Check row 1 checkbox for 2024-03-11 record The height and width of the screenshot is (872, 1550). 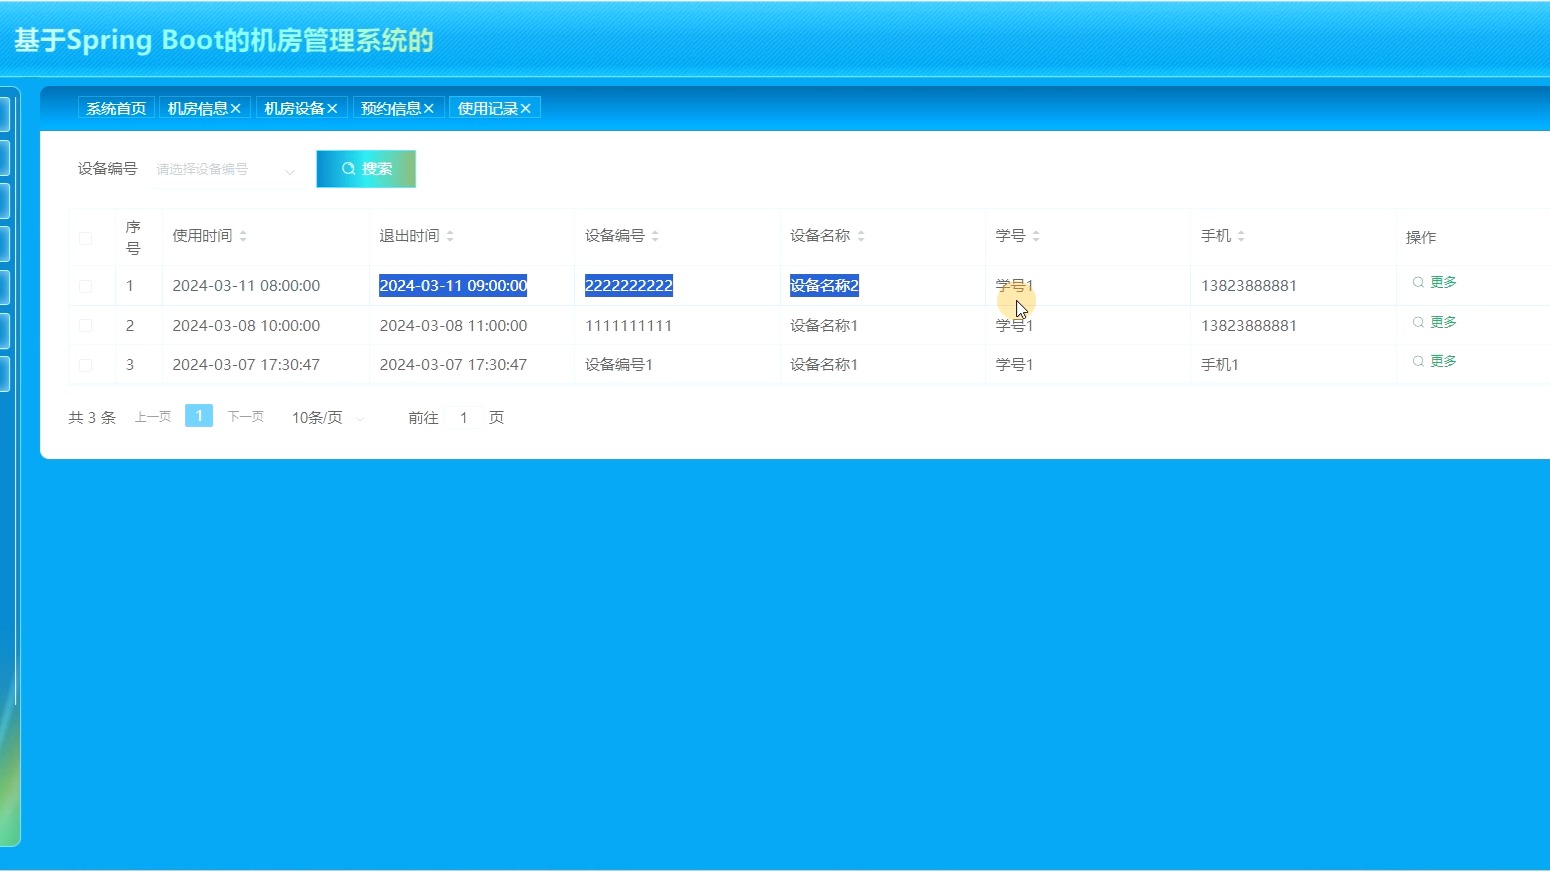tap(85, 286)
